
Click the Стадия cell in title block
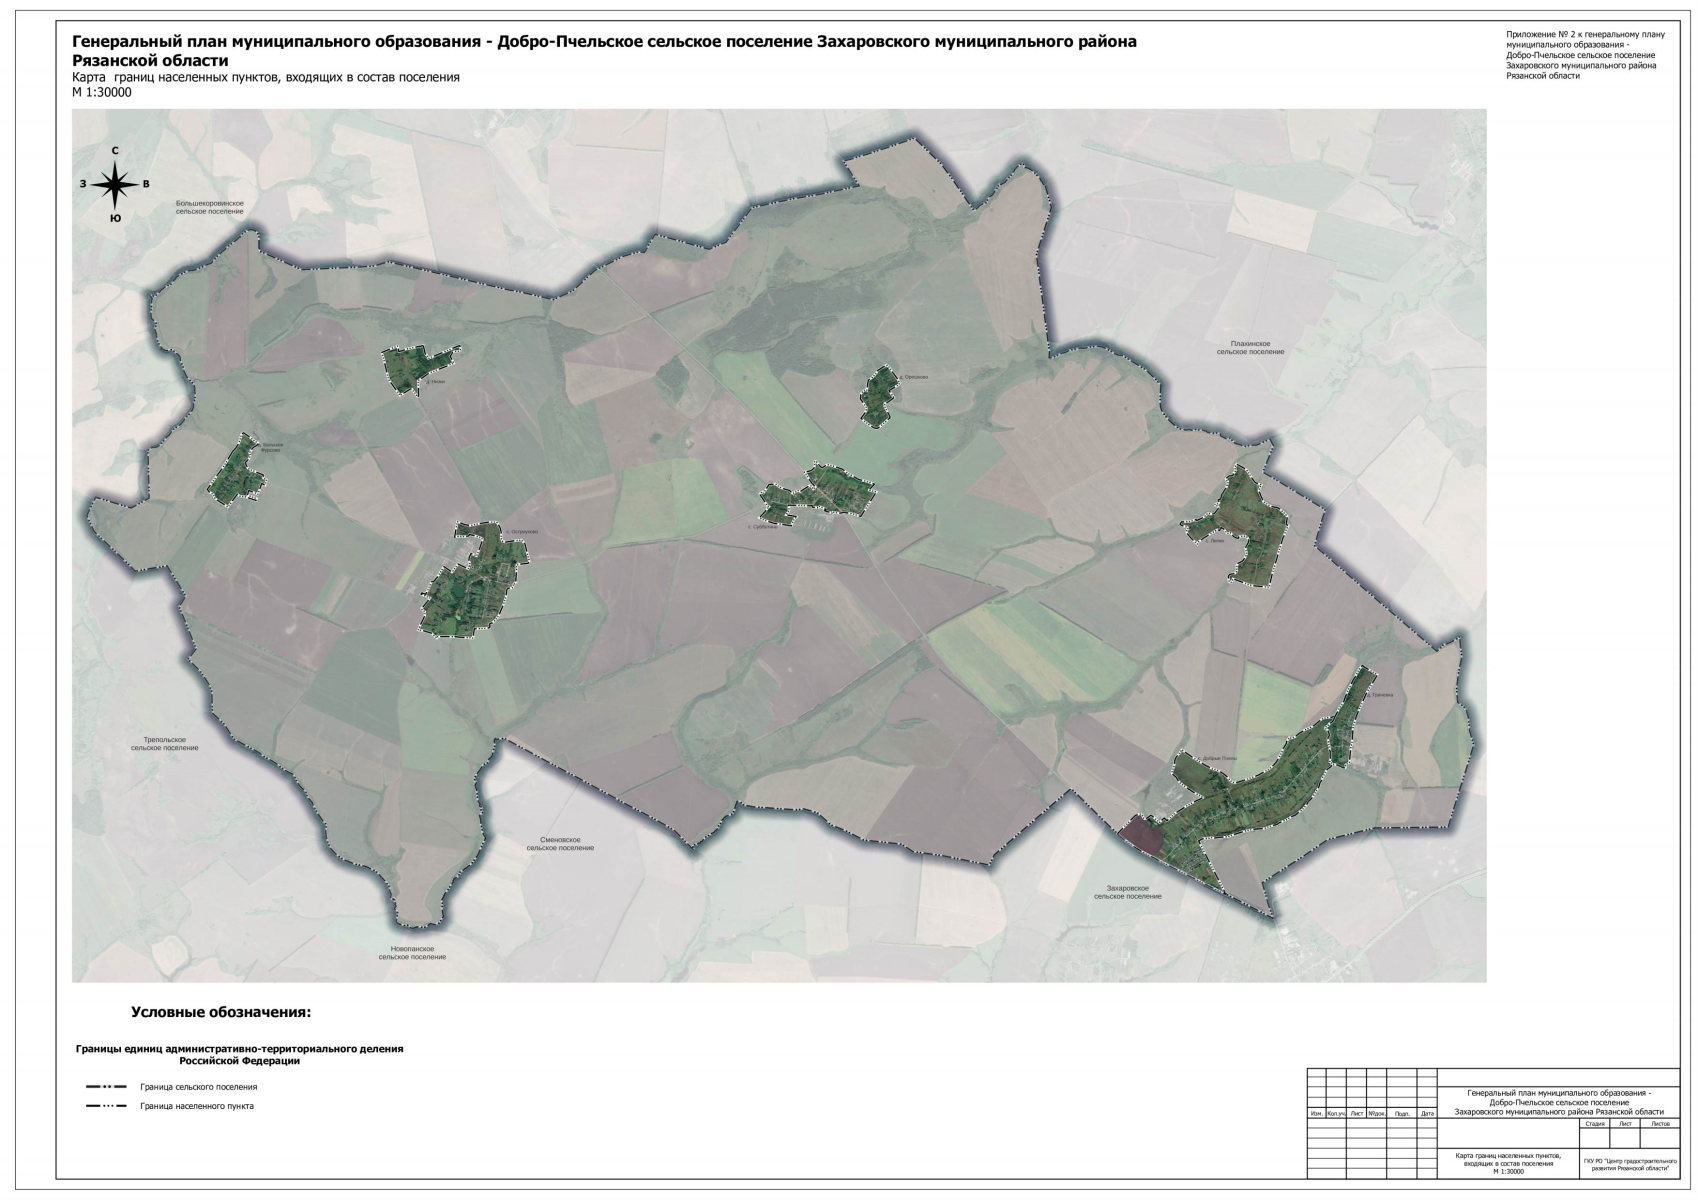[x=1595, y=1124]
